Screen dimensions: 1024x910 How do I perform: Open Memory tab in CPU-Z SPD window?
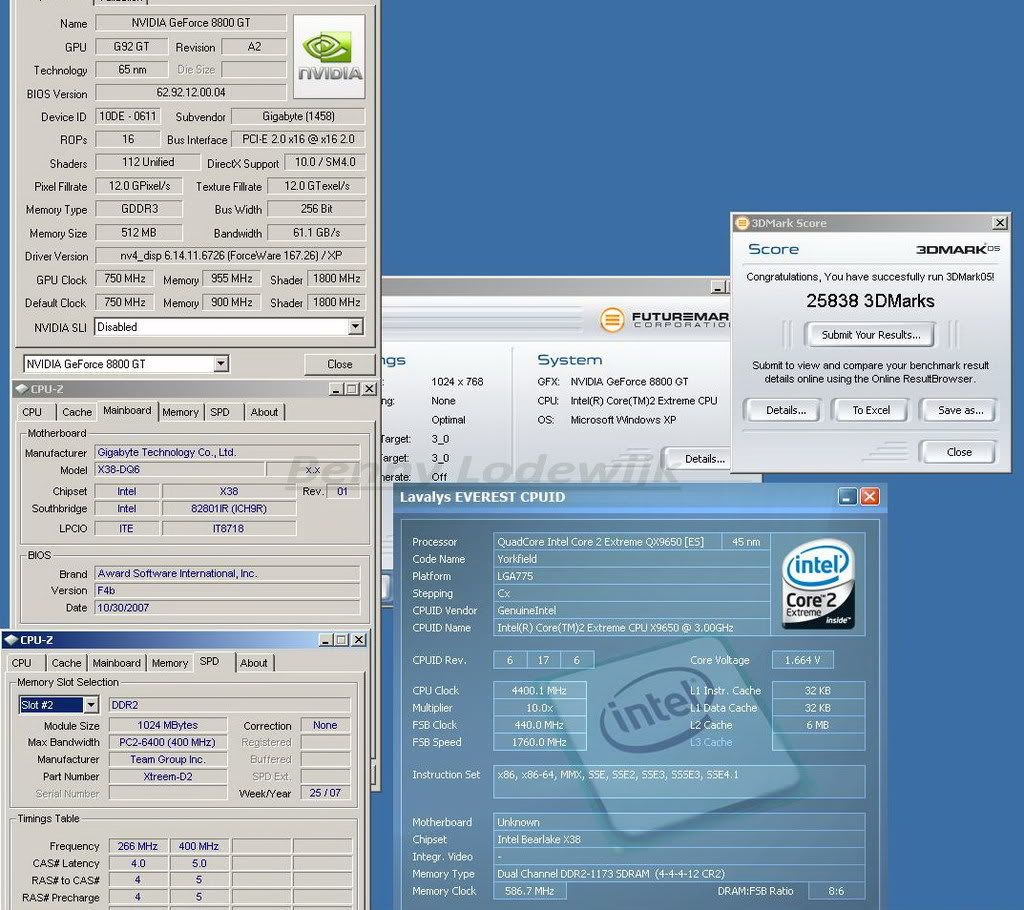point(170,663)
